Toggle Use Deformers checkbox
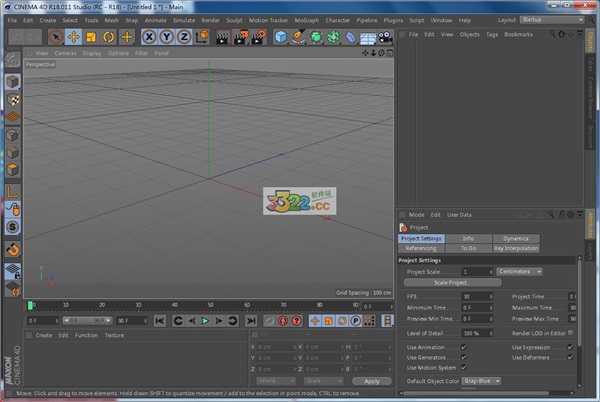 pos(571,356)
